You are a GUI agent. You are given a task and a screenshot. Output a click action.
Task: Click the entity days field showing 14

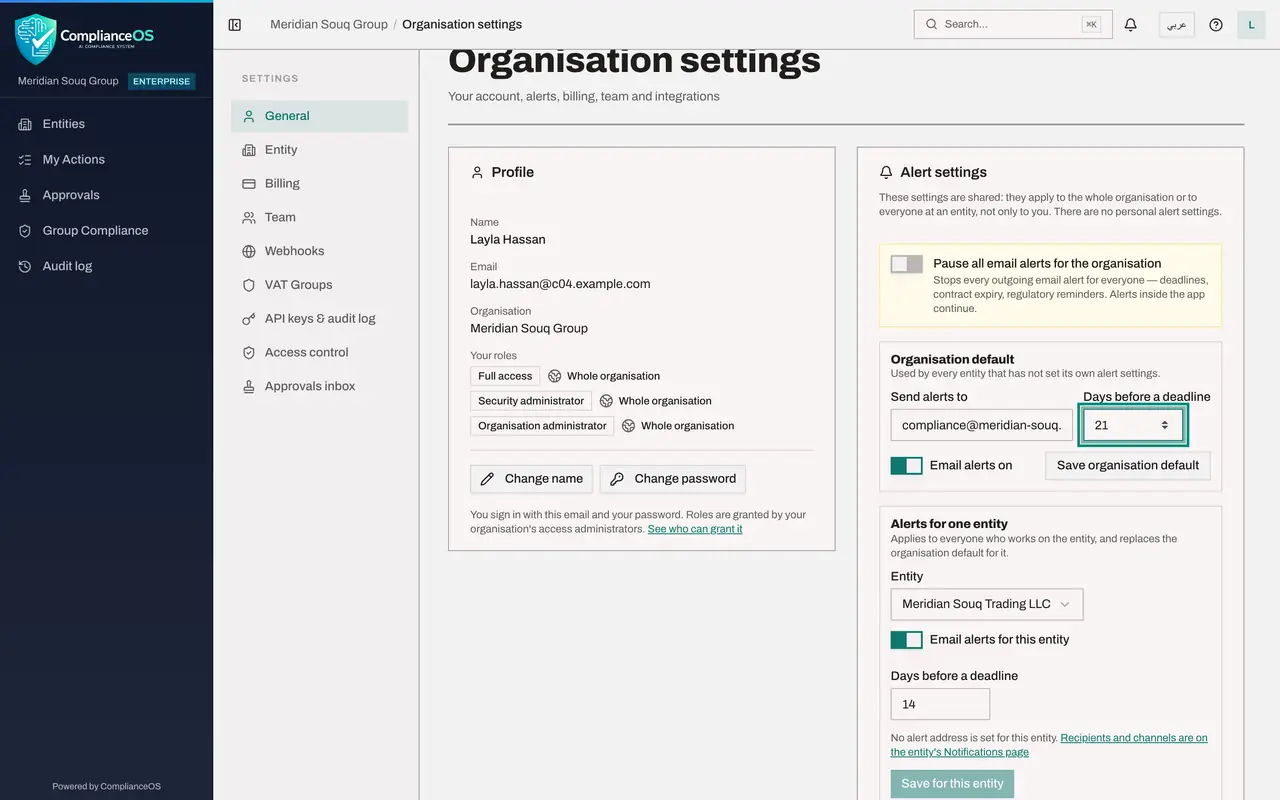[x=940, y=704]
